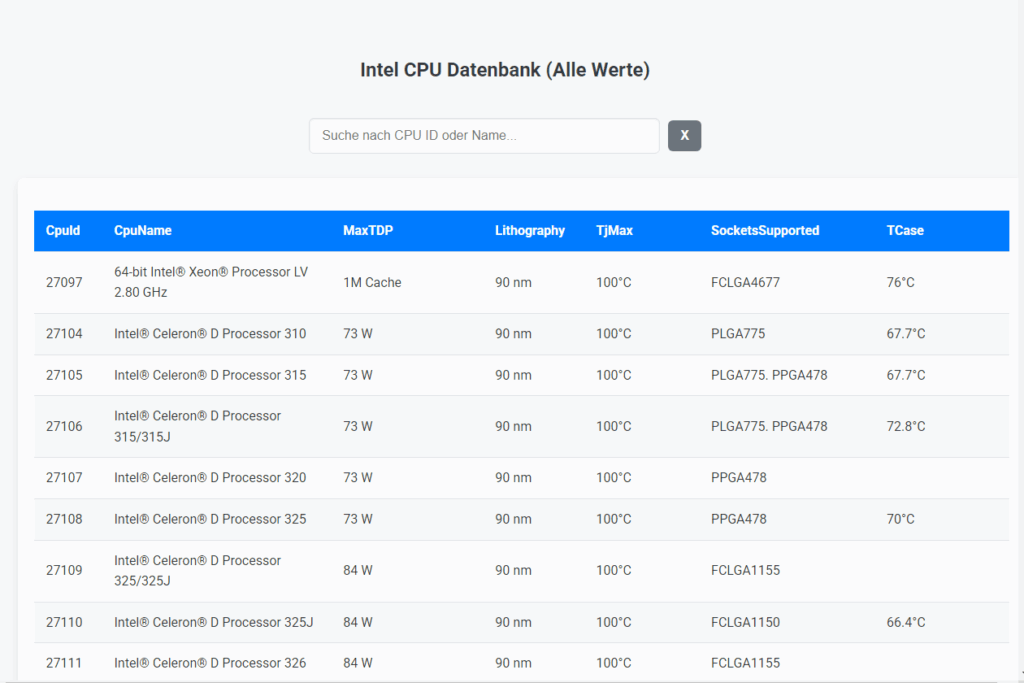Select Celeron D Processor 315 name
The width and height of the screenshot is (1024, 683).
tap(210, 375)
